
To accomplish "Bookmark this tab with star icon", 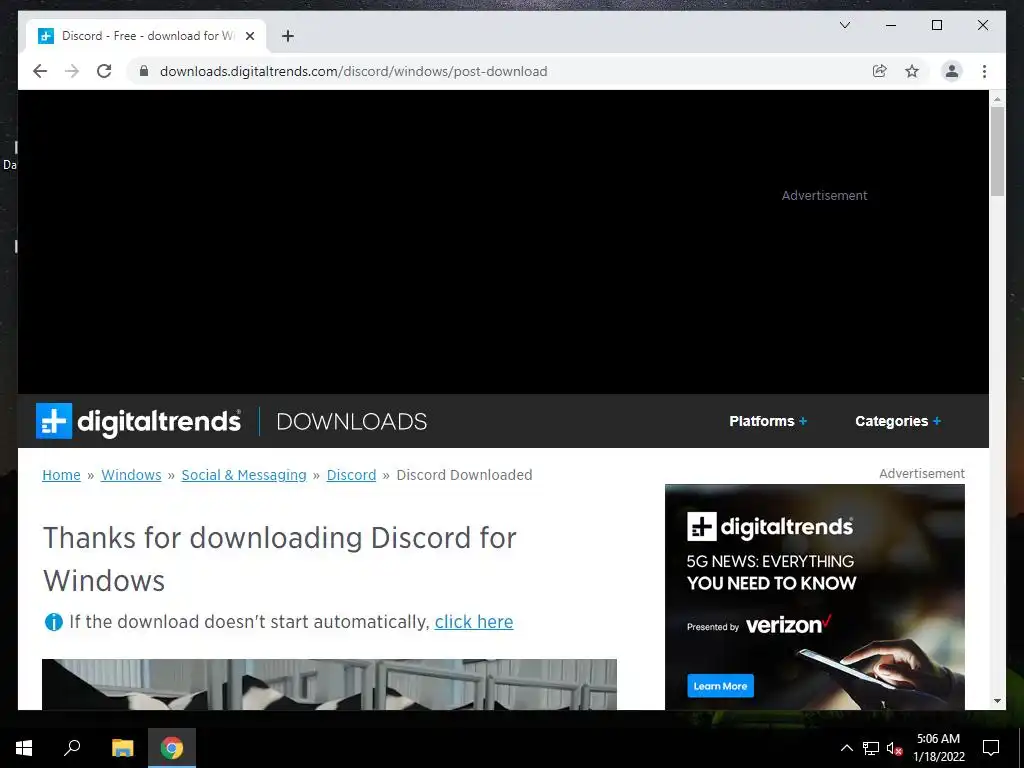I will pos(912,71).
